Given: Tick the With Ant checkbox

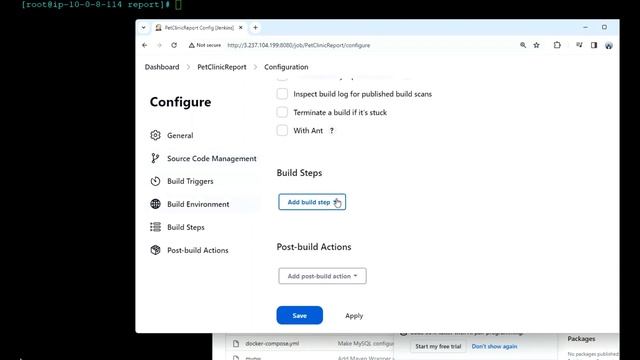Looking at the screenshot, I should click(282, 131).
